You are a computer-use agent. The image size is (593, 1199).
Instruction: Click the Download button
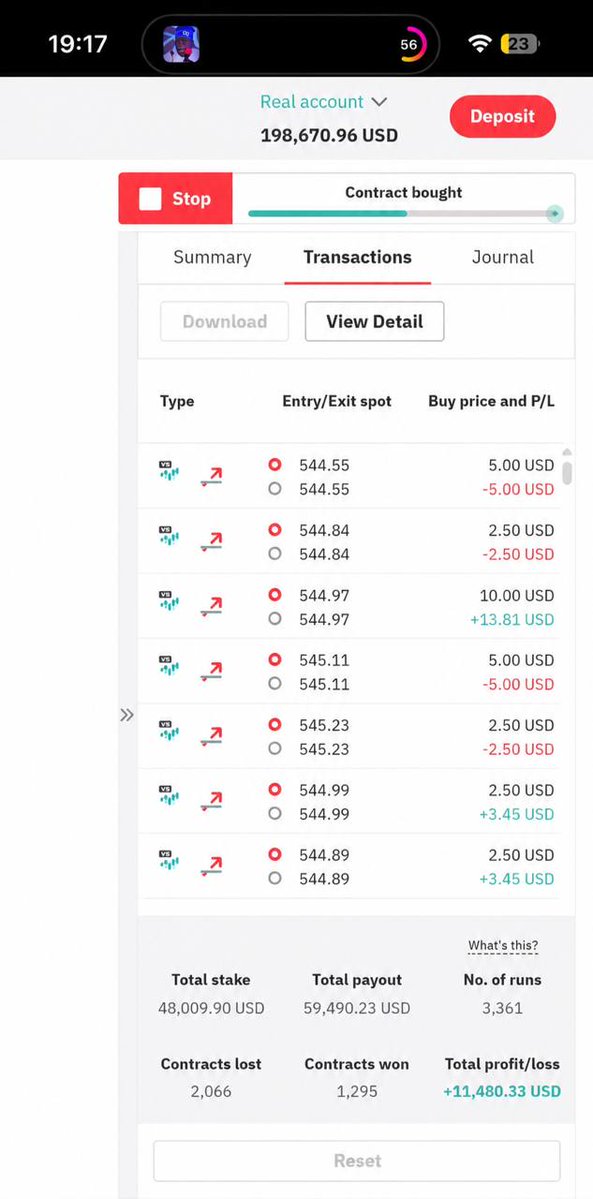pos(224,321)
